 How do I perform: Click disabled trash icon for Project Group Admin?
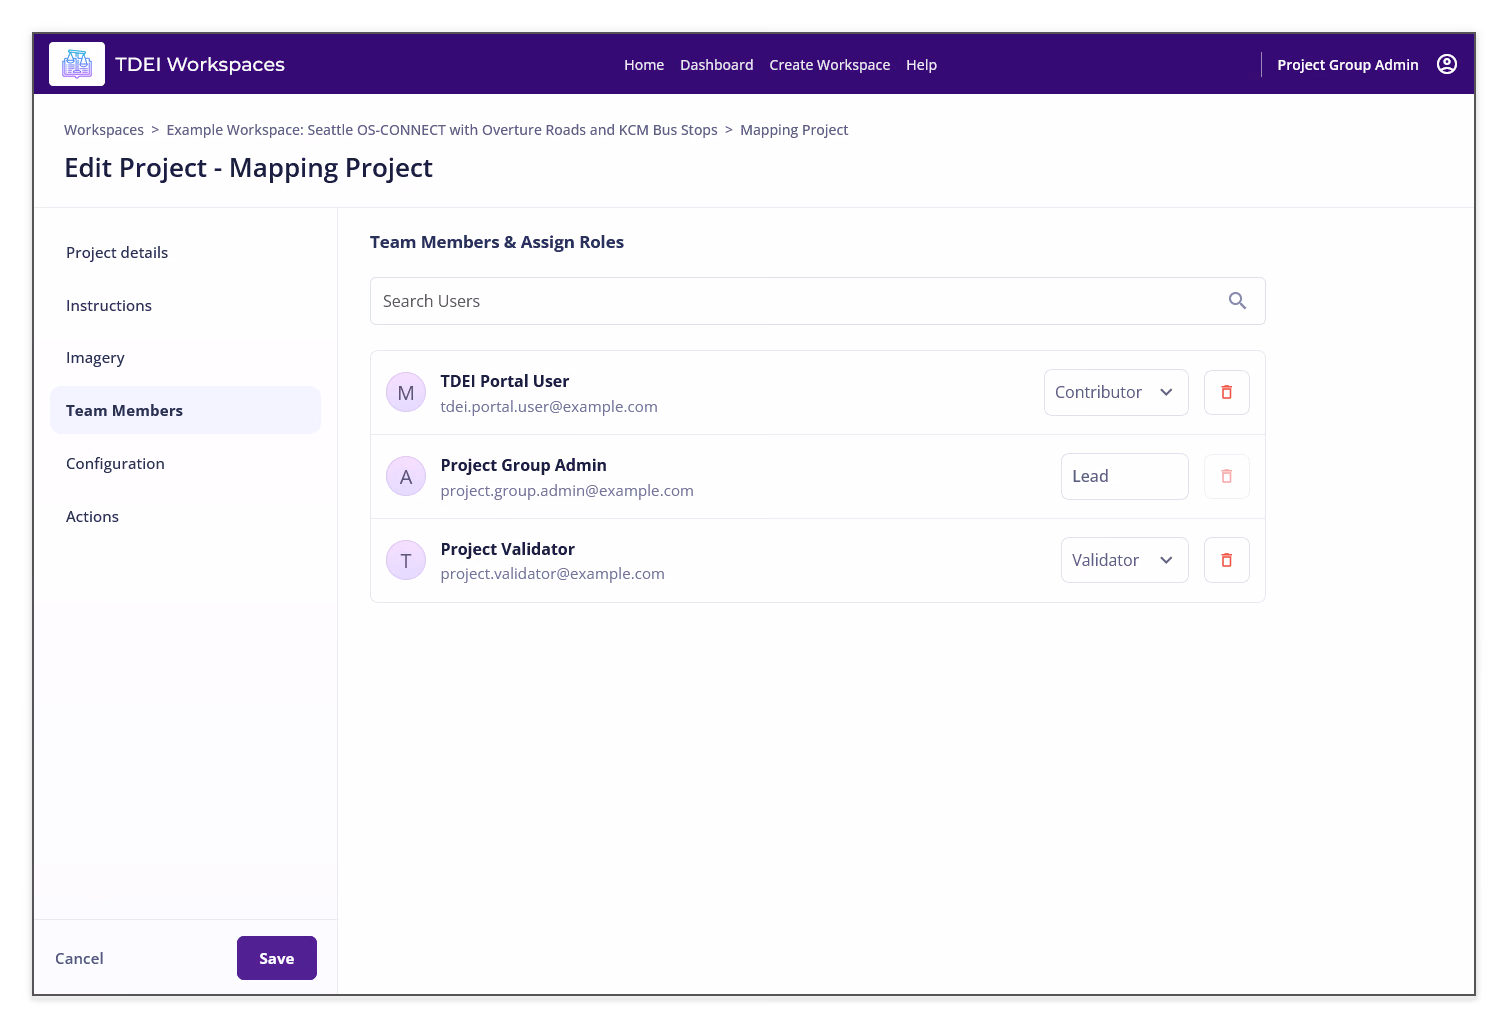tap(1226, 476)
